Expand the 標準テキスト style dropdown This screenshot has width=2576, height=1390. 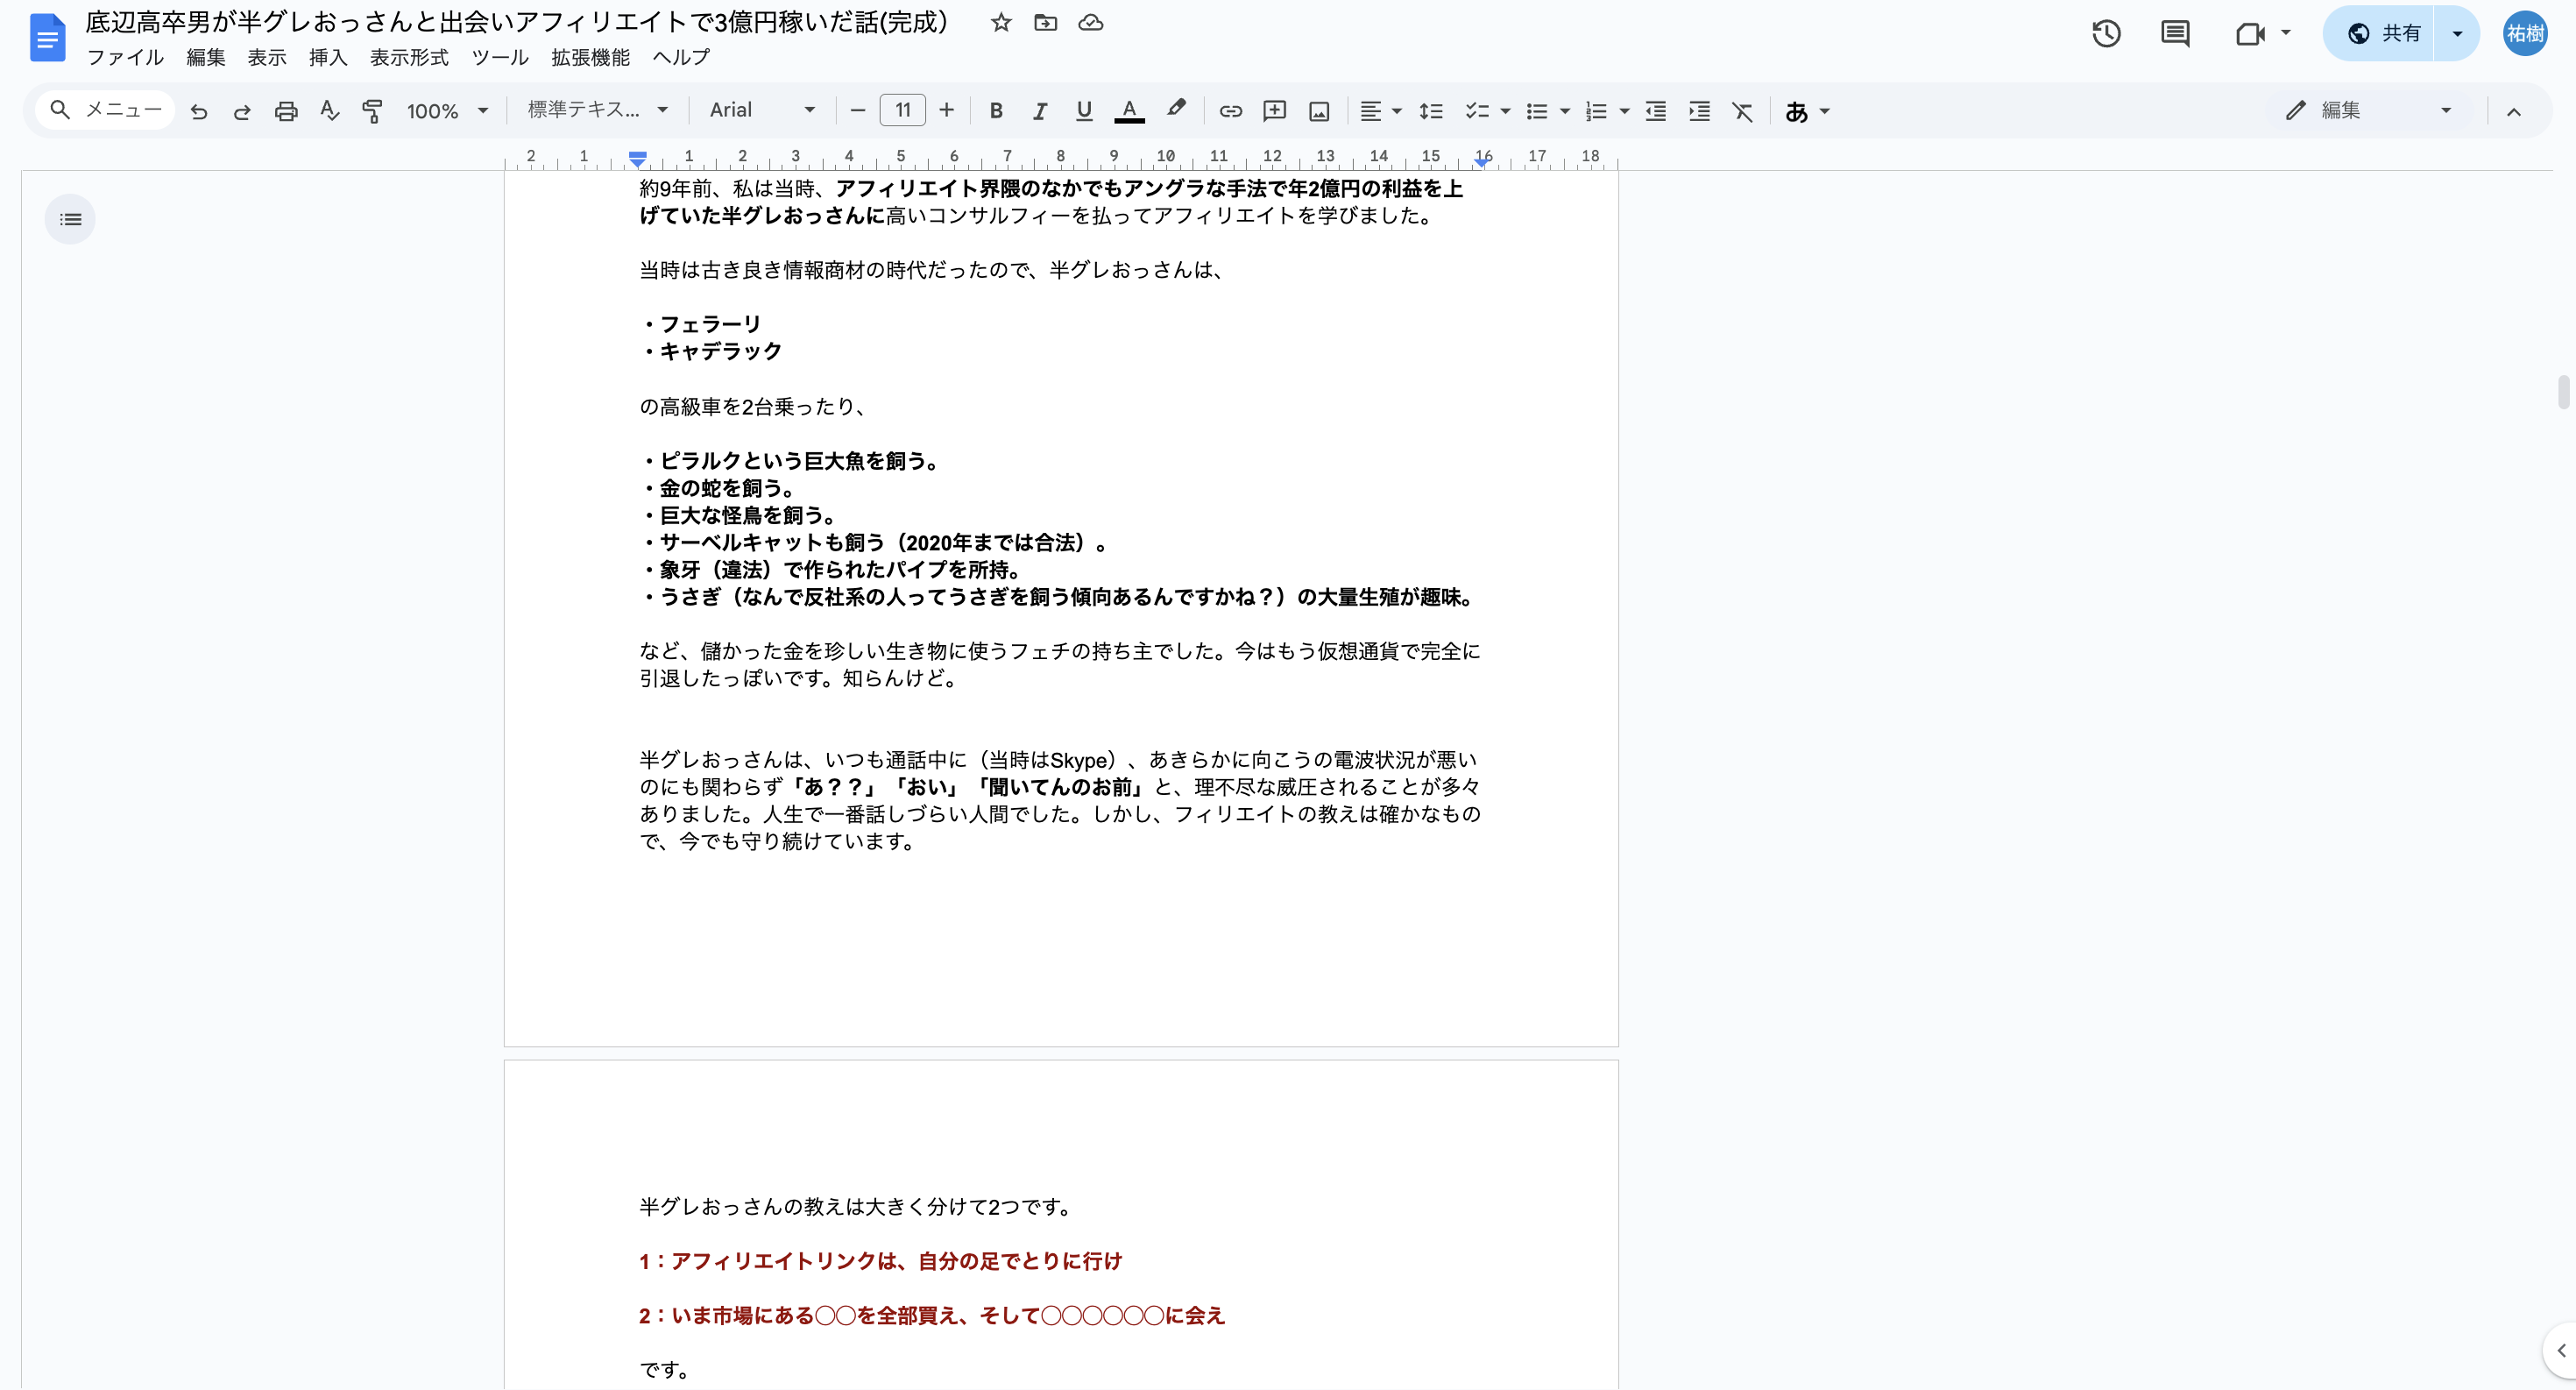click(x=597, y=110)
